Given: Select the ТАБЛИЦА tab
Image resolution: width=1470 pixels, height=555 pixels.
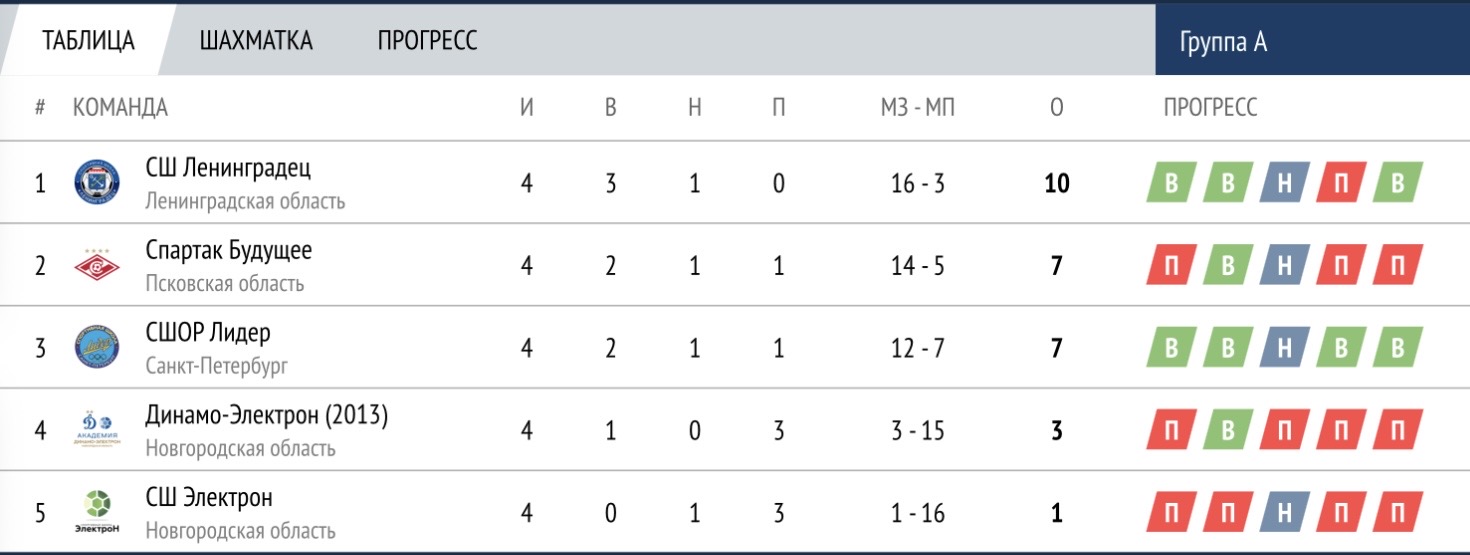Looking at the screenshot, I should pyautogui.click(x=88, y=41).
